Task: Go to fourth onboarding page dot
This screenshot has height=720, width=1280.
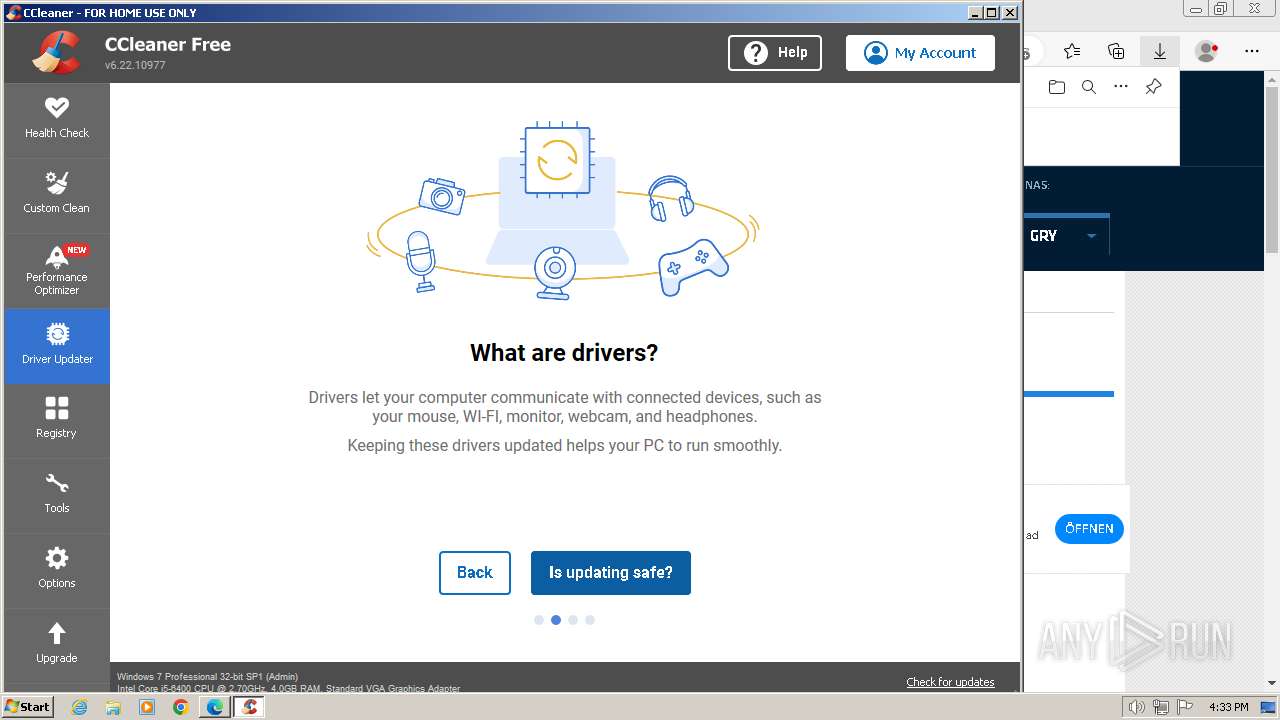Action: coord(590,620)
